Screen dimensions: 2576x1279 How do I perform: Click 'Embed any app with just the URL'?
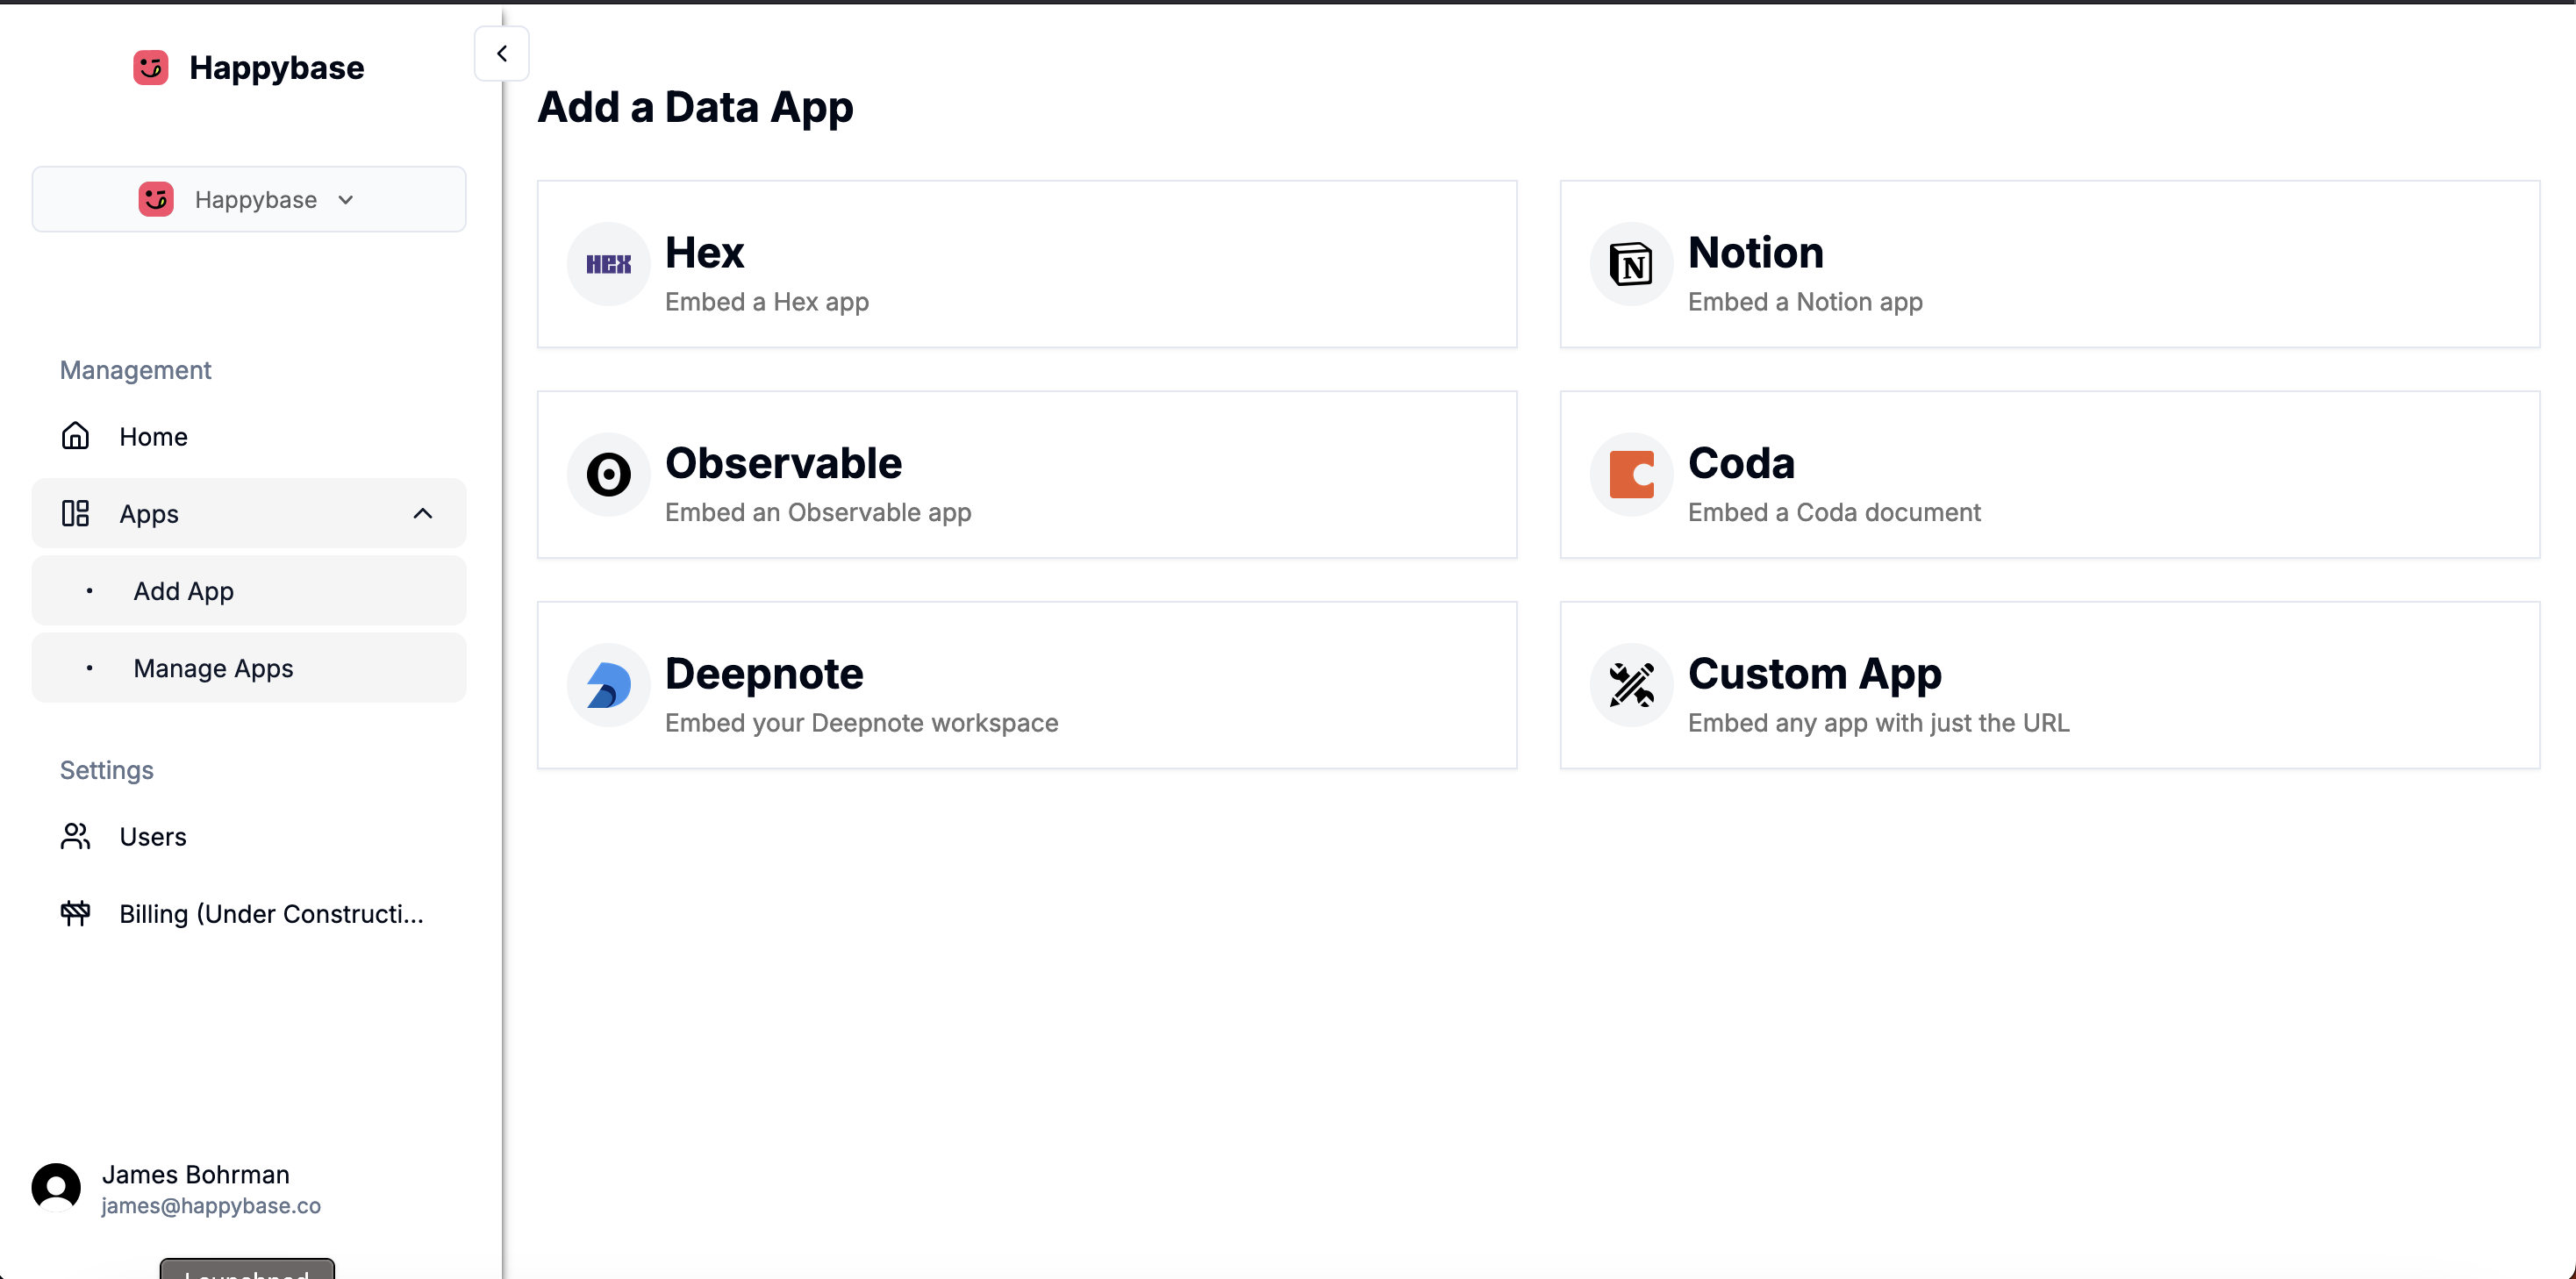coord(1878,723)
